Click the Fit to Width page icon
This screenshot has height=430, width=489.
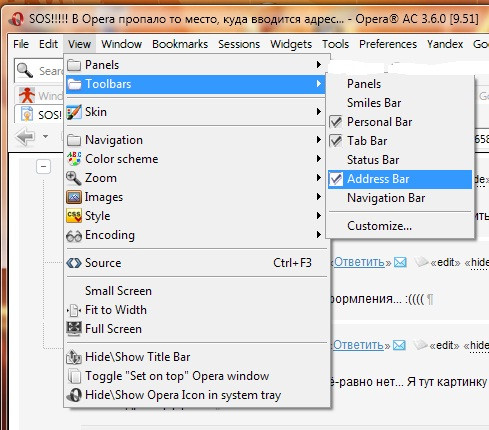tap(74, 310)
